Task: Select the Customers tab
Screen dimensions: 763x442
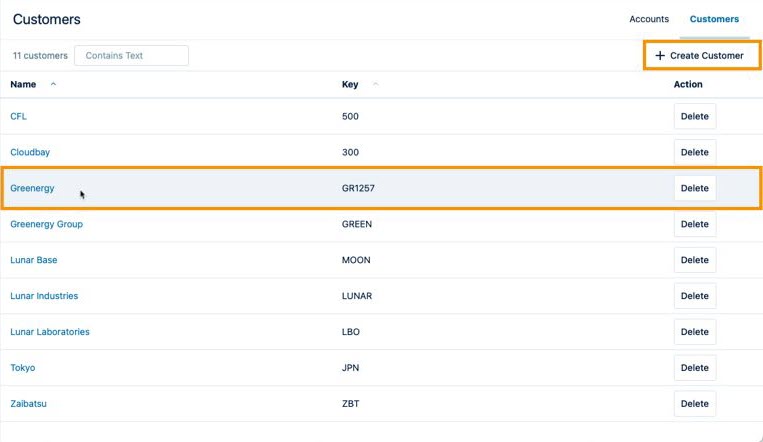Action: (x=714, y=19)
